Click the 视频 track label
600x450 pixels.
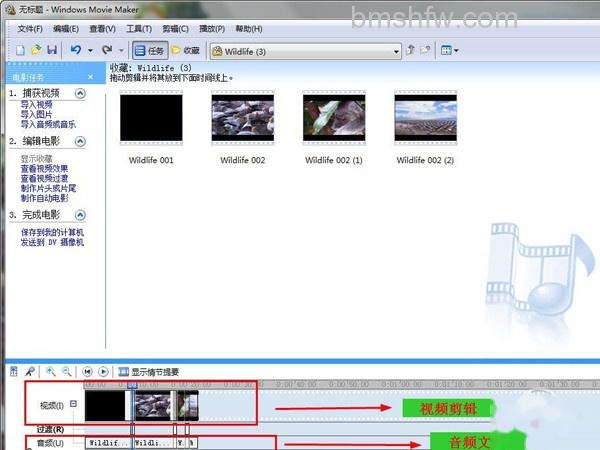click(52, 405)
